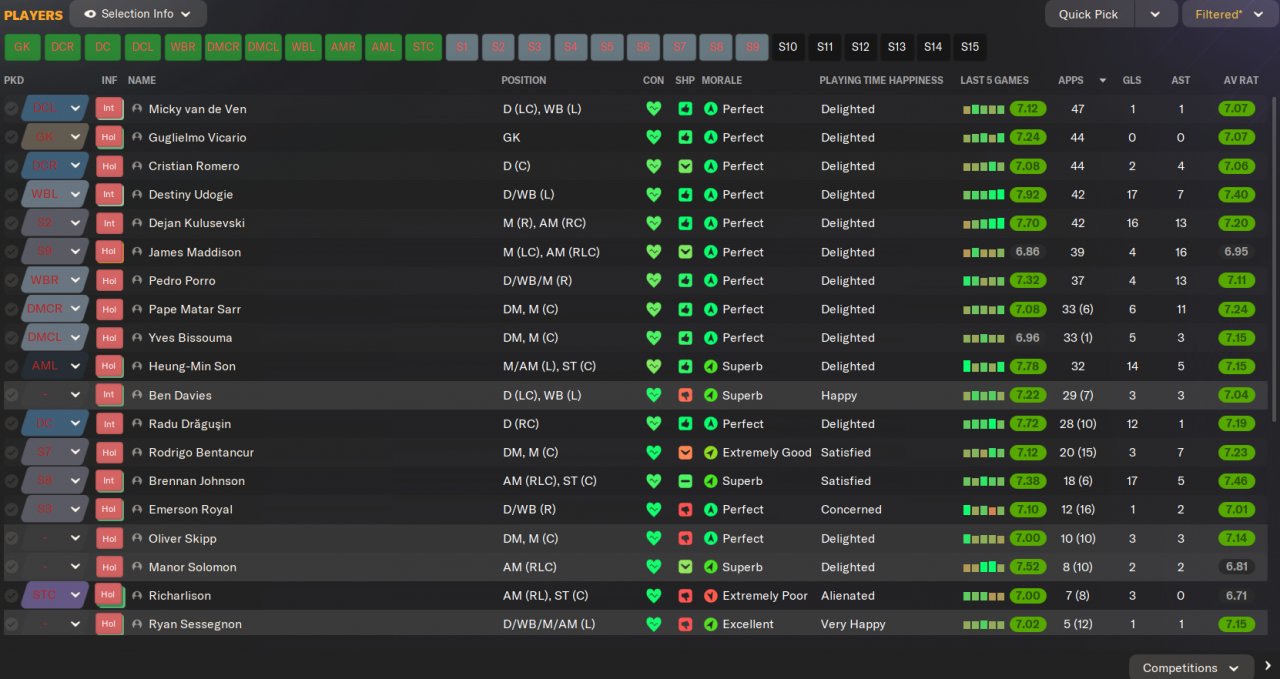Click Ryan Sessegnon's Excellent morale icon
Viewport: 1280px width, 679px height.
711,624
